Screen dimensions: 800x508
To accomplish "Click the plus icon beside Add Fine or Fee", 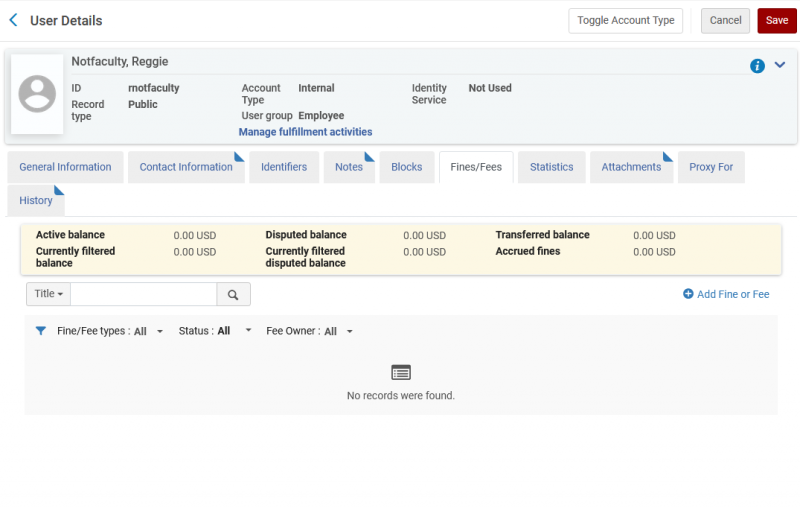I will (688, 294).
